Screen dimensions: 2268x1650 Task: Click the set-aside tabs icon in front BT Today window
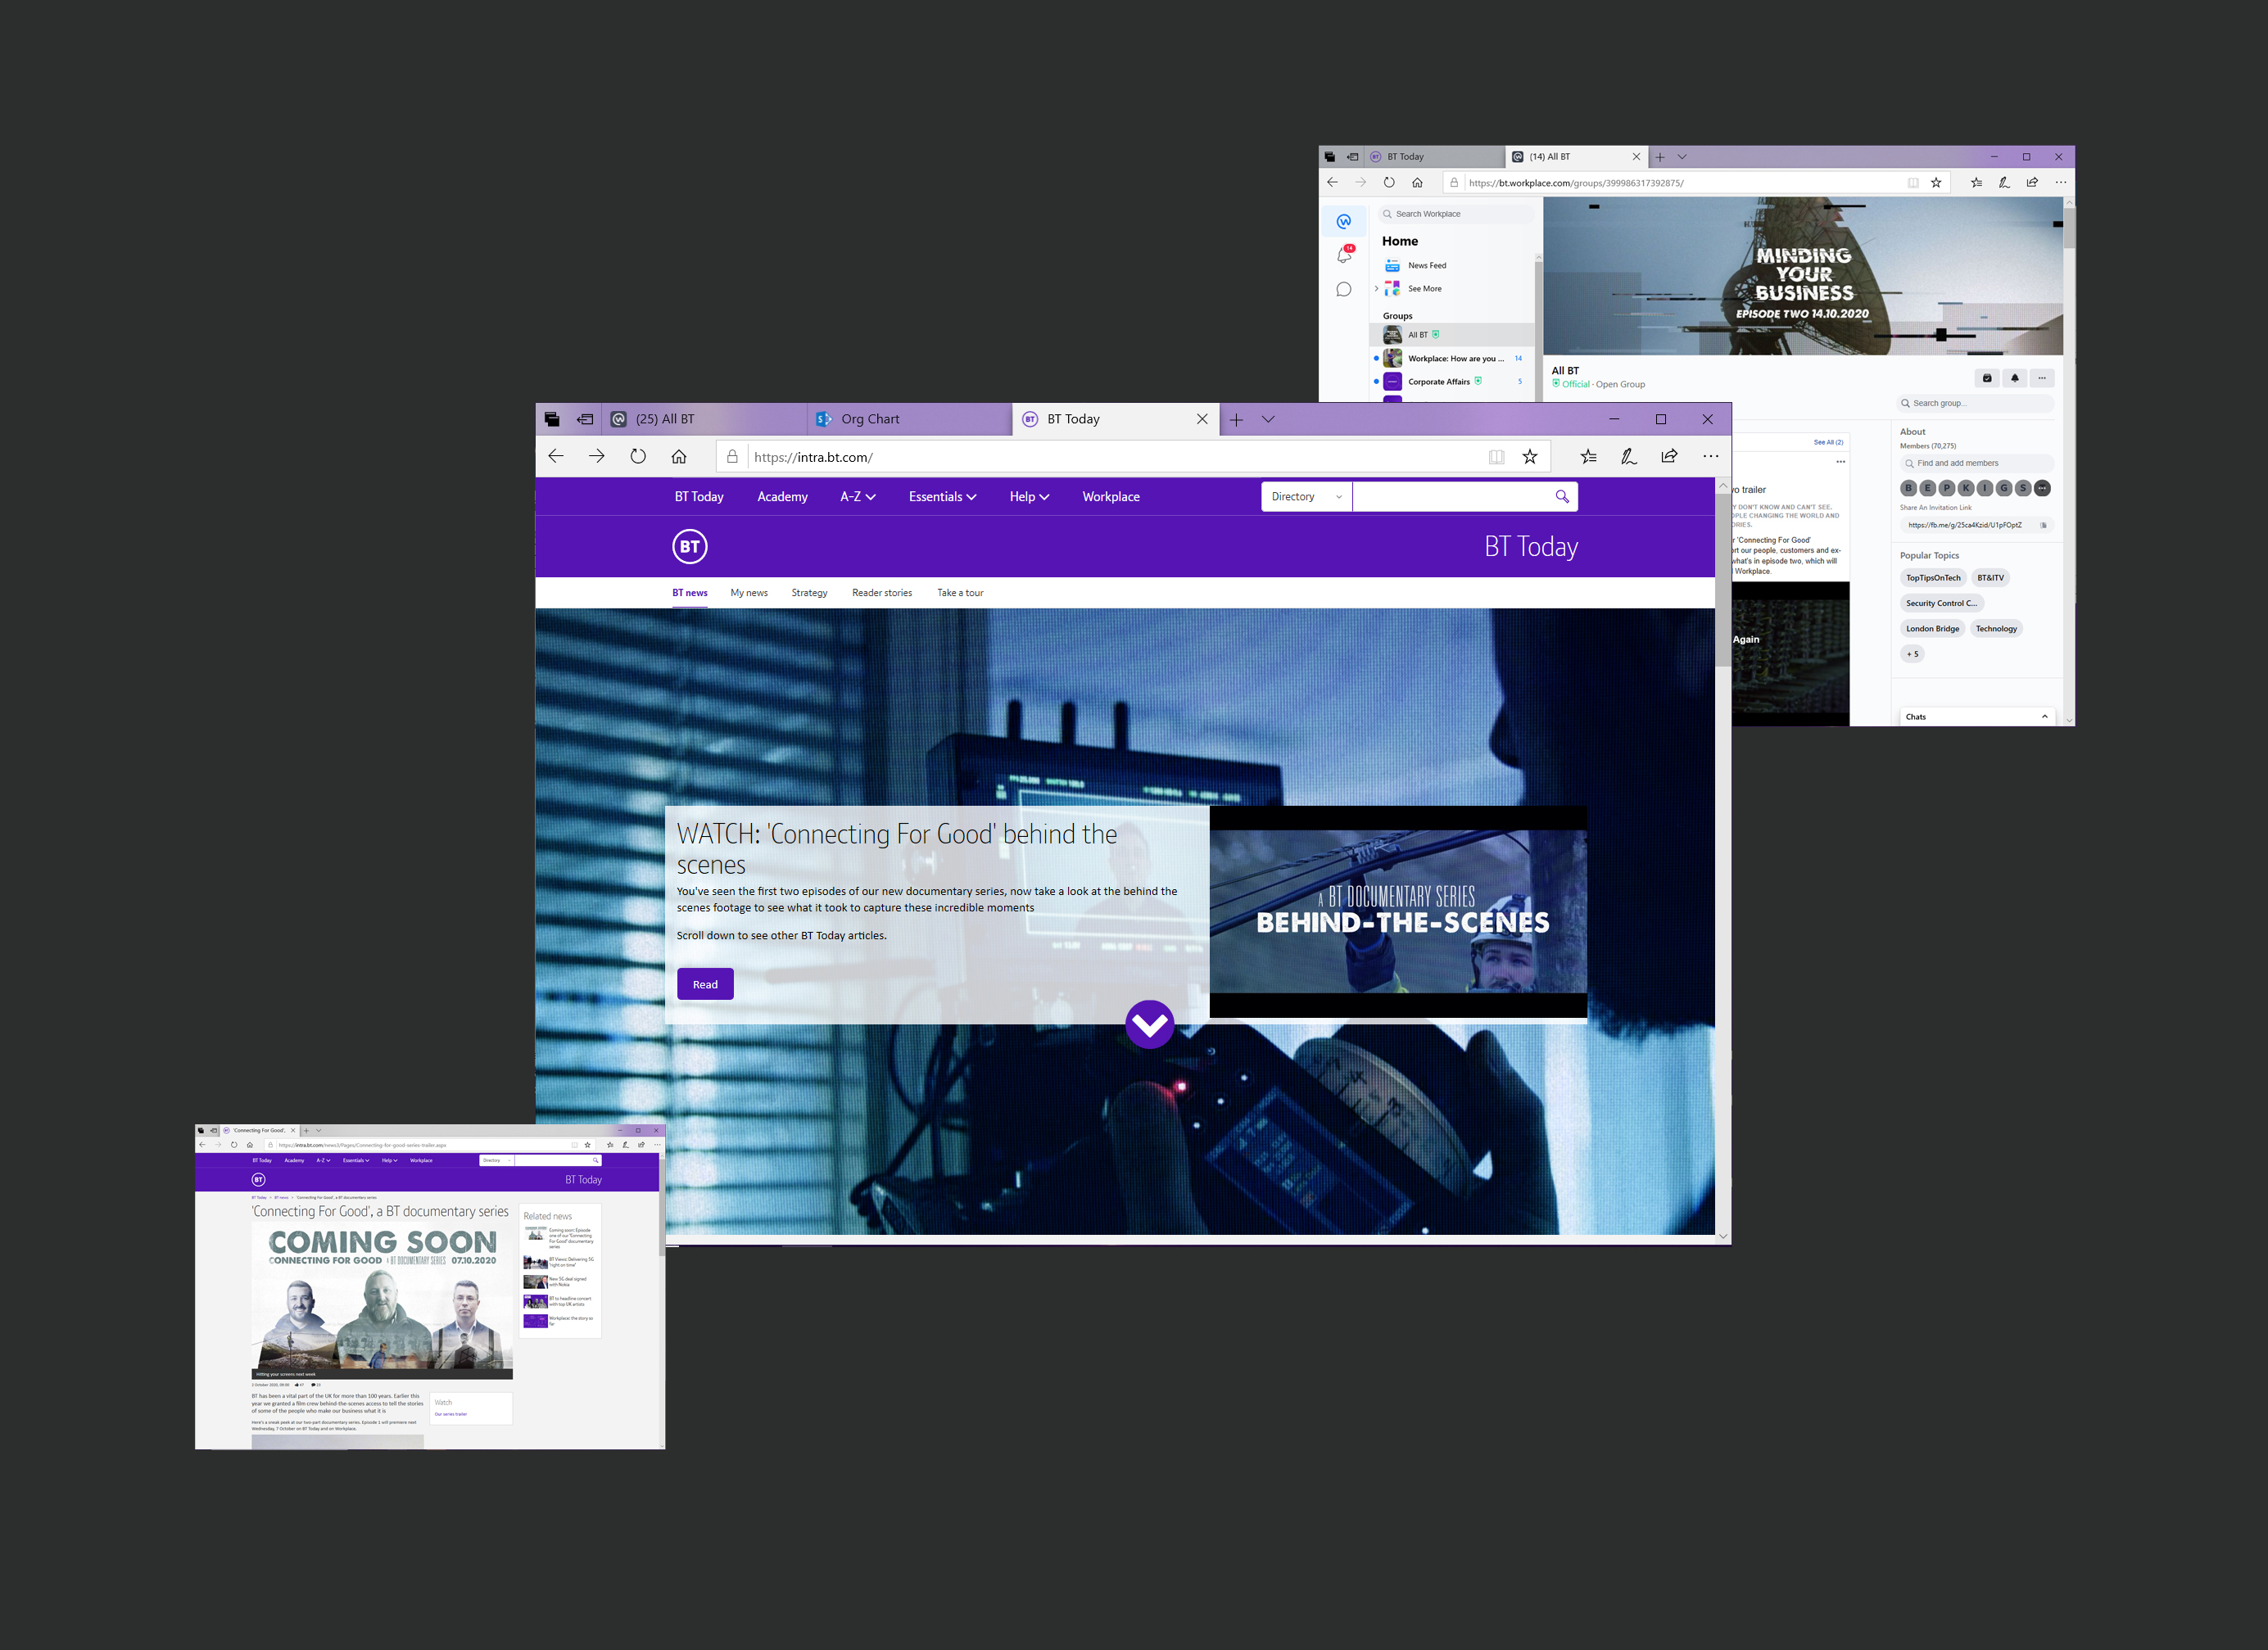tap(585, 419)
